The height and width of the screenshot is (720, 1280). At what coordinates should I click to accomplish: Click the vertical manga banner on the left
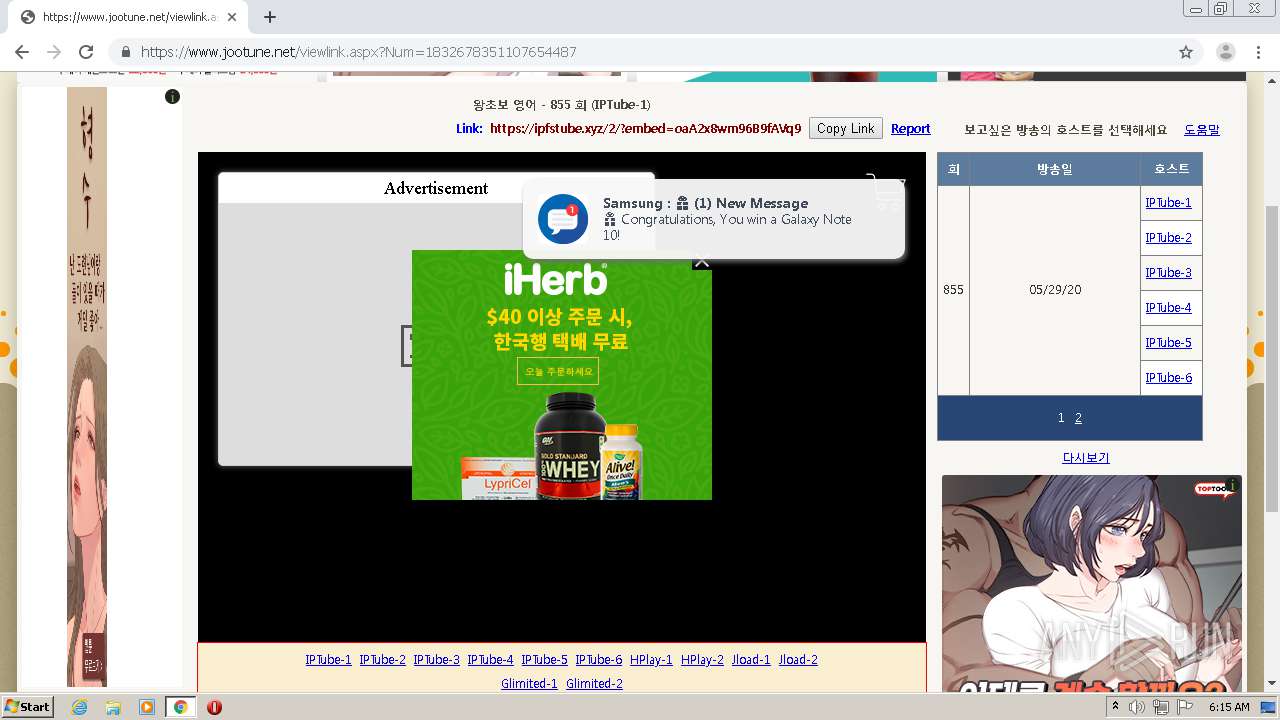(x=87, y=387)
